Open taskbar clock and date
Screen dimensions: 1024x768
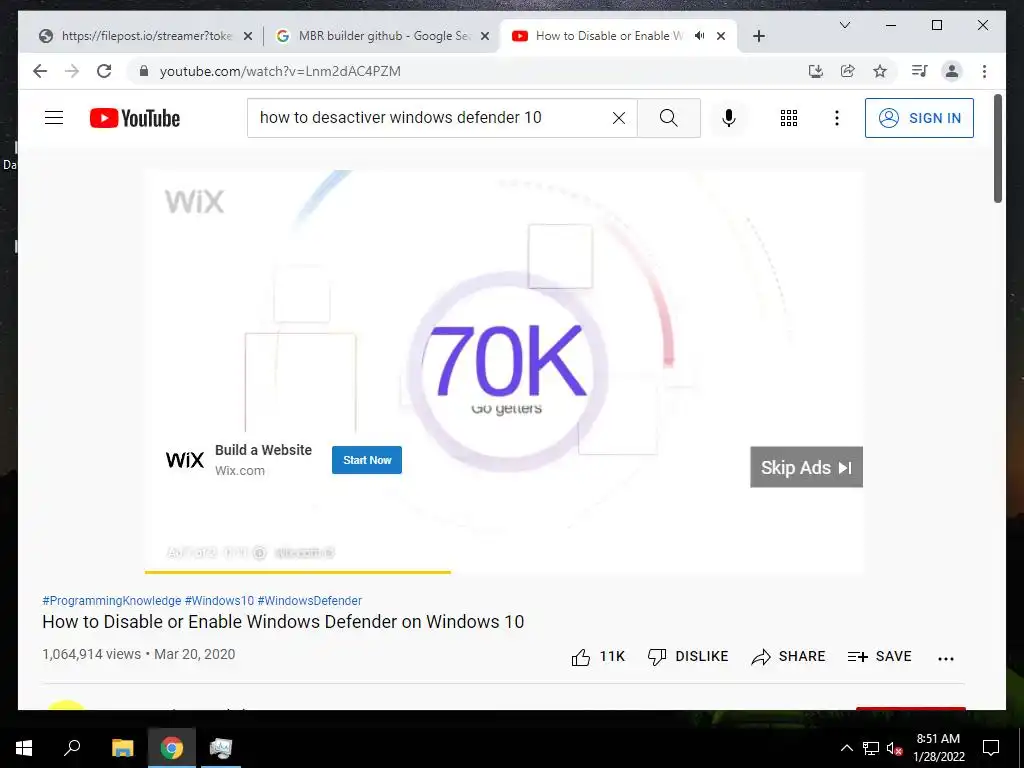tap(938, 748)
